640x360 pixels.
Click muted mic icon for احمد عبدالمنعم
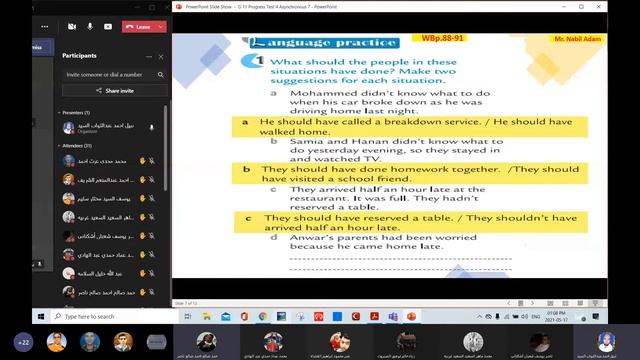pyautogui.click(x=152, y=180)
